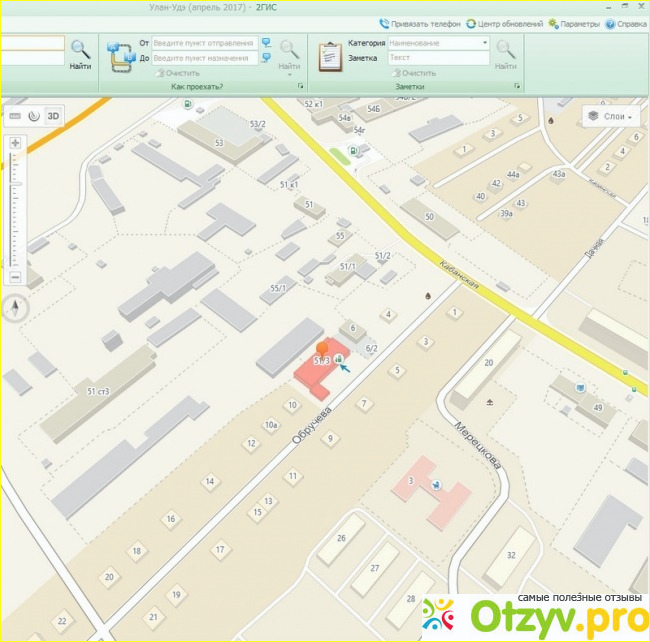Click the destination point input field
This screenshot has width=650, height=642.
[x=204, y=58]
